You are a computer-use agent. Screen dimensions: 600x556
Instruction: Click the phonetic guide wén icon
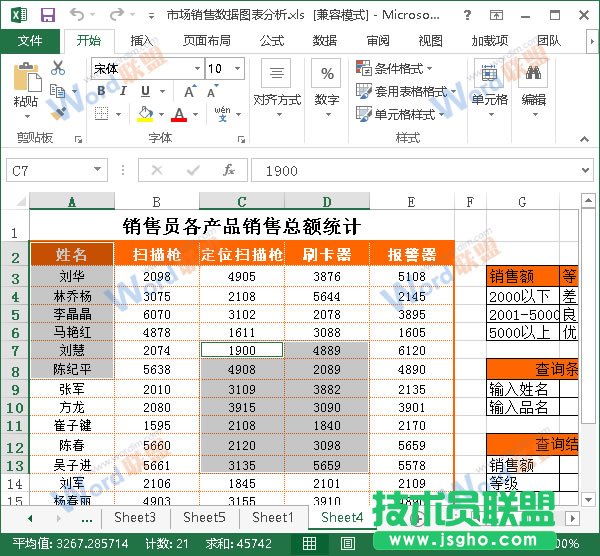coord(223,114)
